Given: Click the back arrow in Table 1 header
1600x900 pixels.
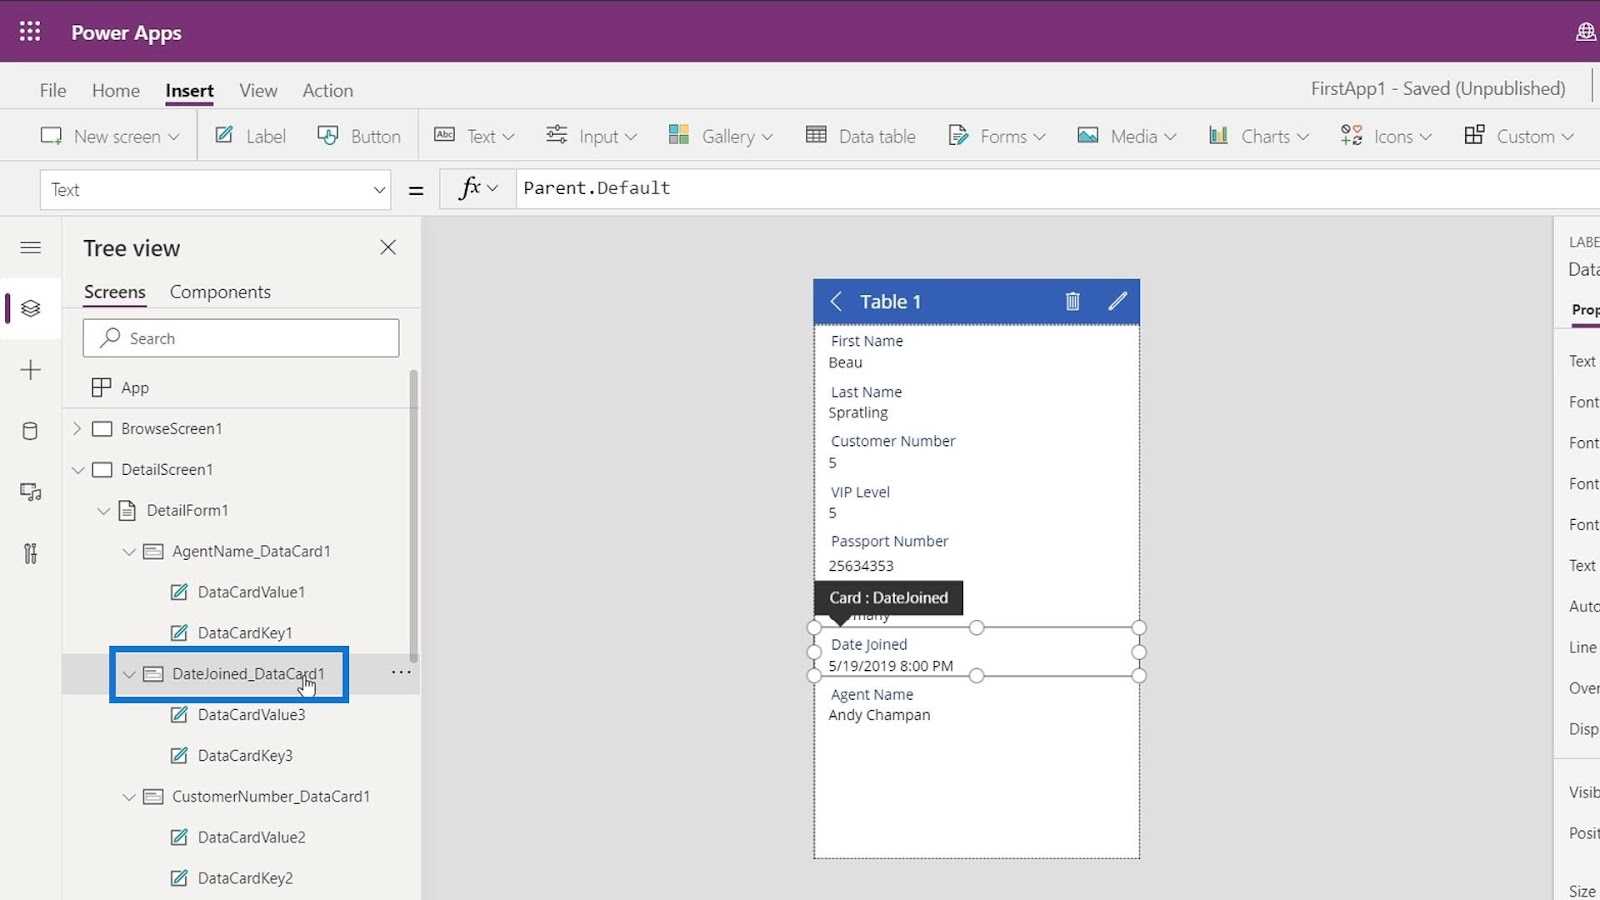Looking at the screenshot, I should [836, 301].
